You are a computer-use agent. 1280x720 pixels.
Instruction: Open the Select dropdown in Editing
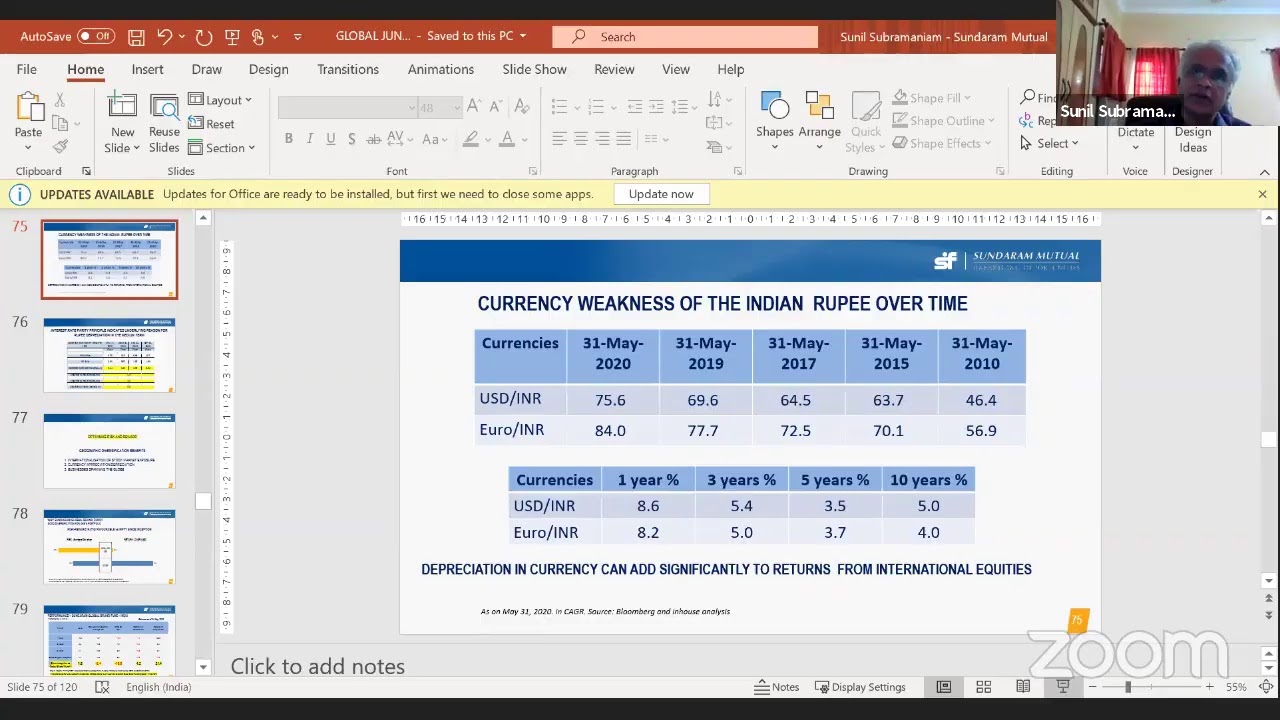pos(1049,144)
